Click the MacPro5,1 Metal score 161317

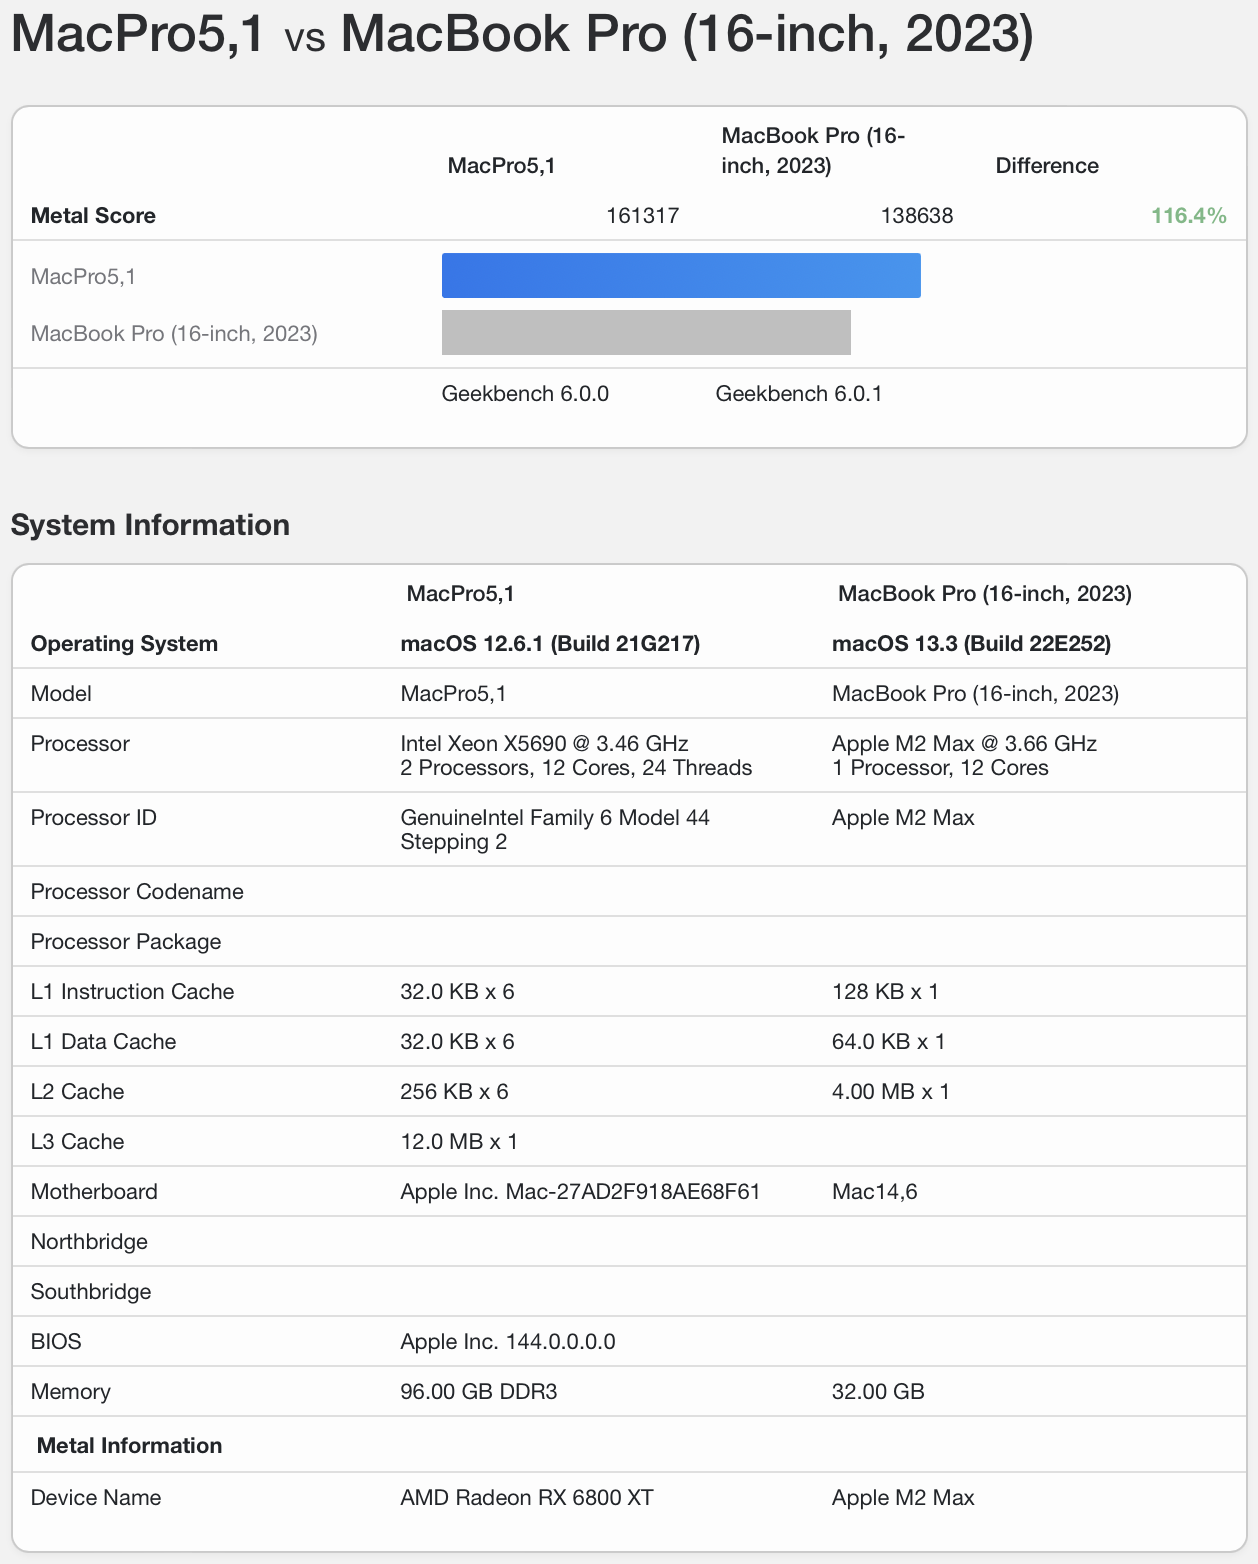[x=643, y=216]
